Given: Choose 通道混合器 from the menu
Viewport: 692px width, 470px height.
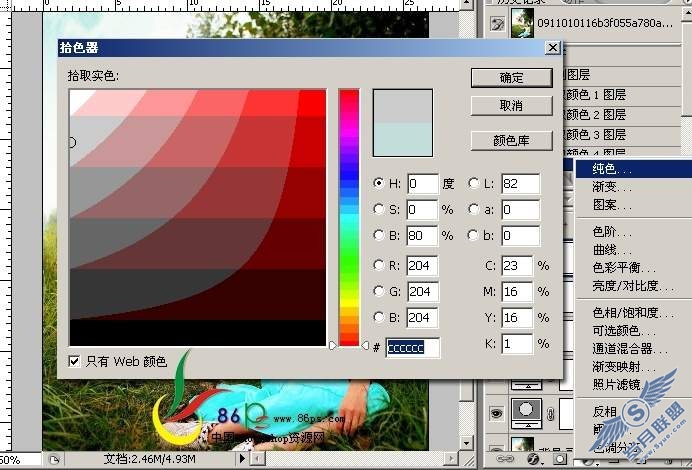Looking at the screenshot, I should 634,349.
